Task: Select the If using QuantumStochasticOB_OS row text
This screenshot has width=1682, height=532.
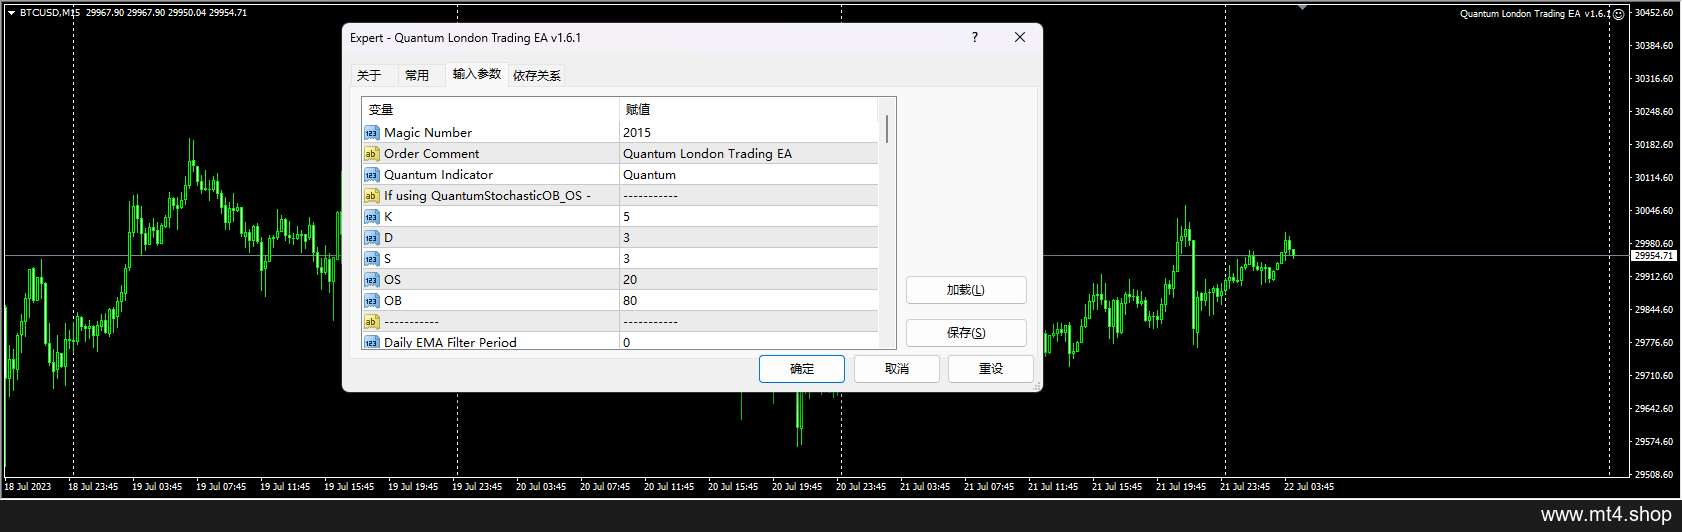Action: tap(488, 196)
